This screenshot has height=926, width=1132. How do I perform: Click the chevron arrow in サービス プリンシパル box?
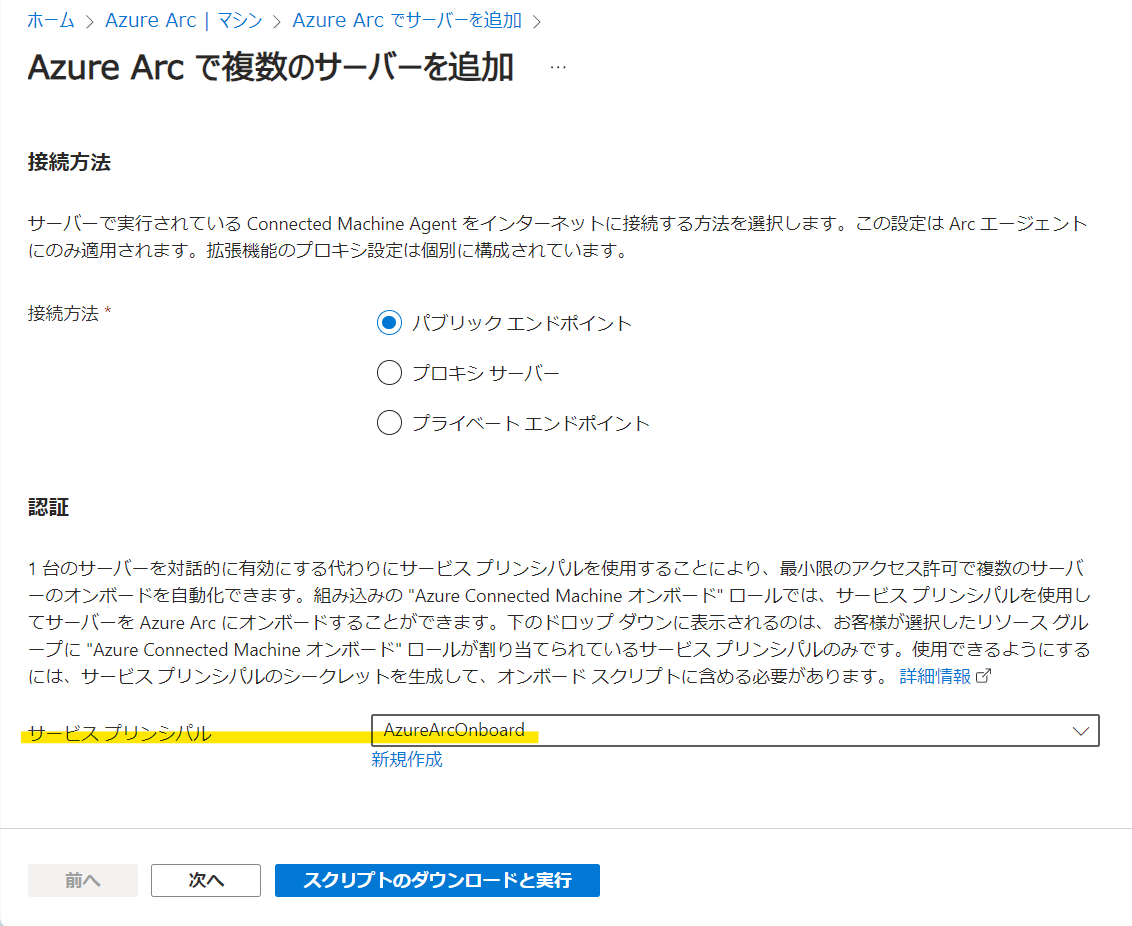tap(1080, 731)
